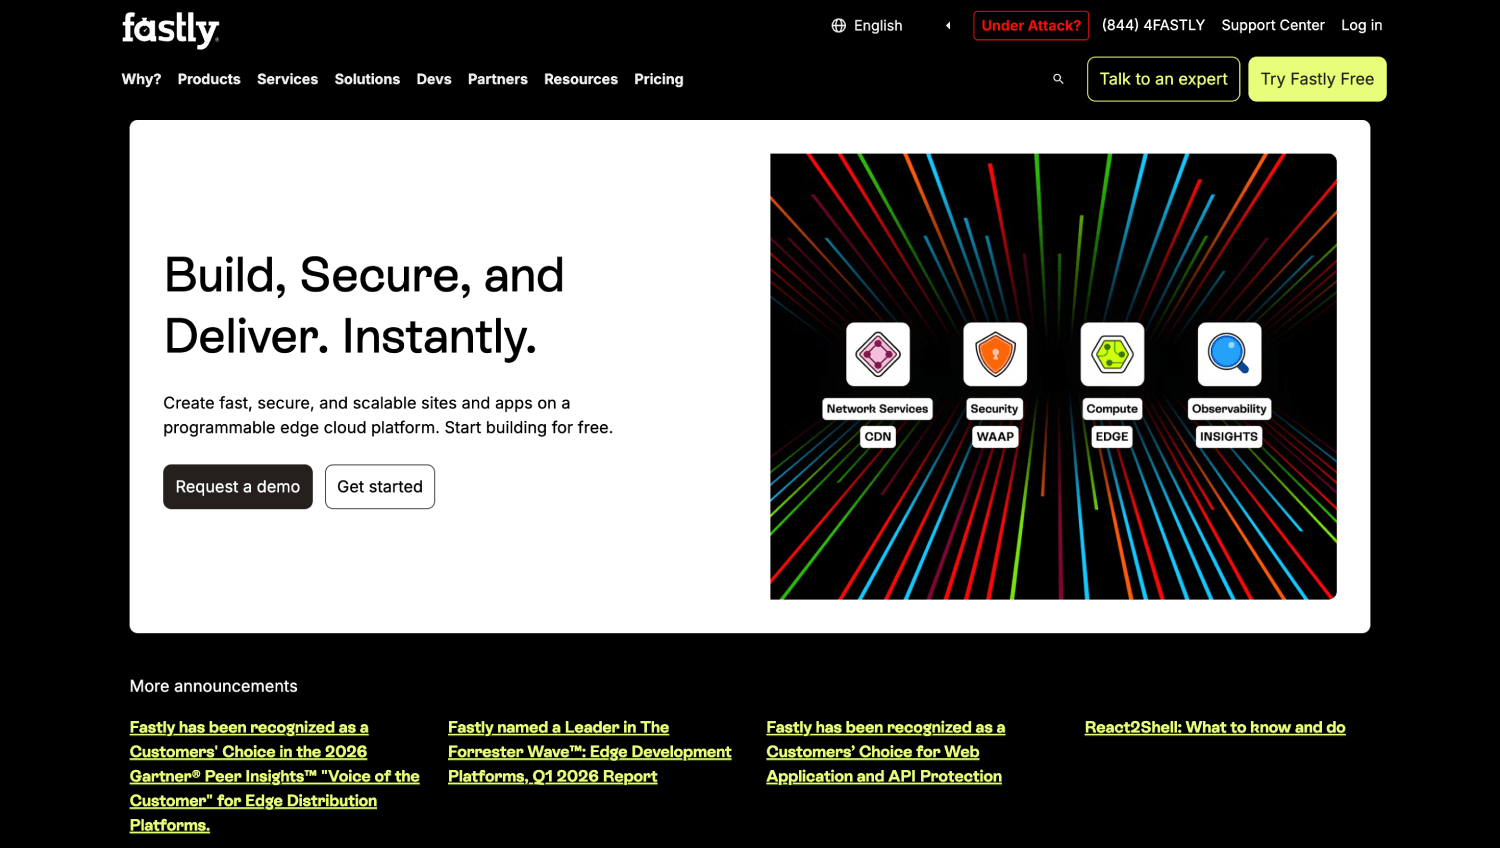The image size is (1500, 848).
Task: Click the WAAP tag
Action: point(995,437)
